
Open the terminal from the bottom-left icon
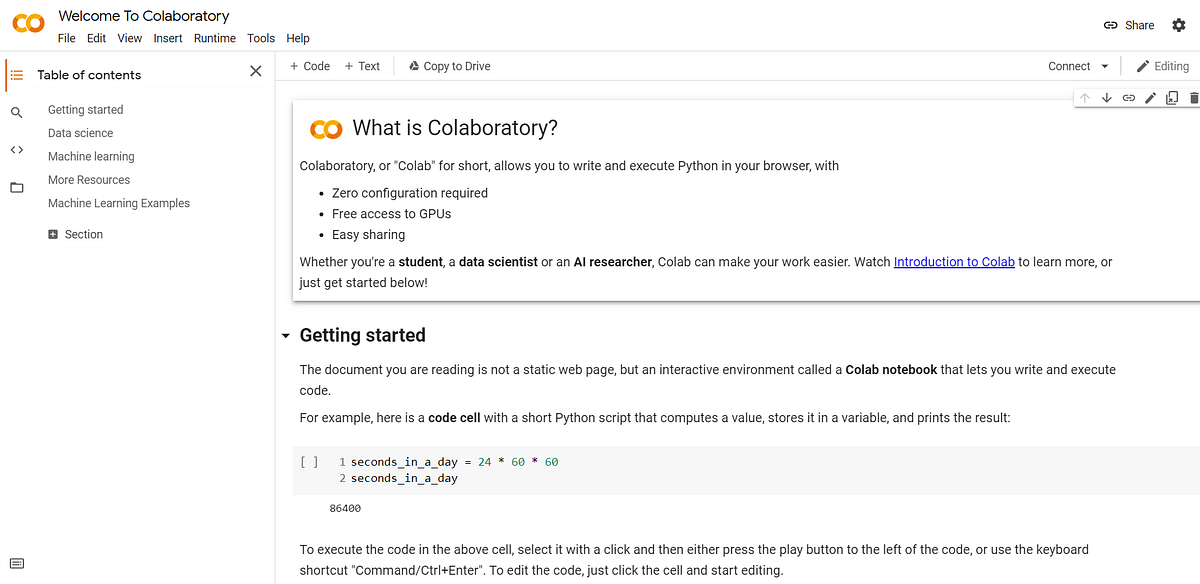click(x=16, y=563)
